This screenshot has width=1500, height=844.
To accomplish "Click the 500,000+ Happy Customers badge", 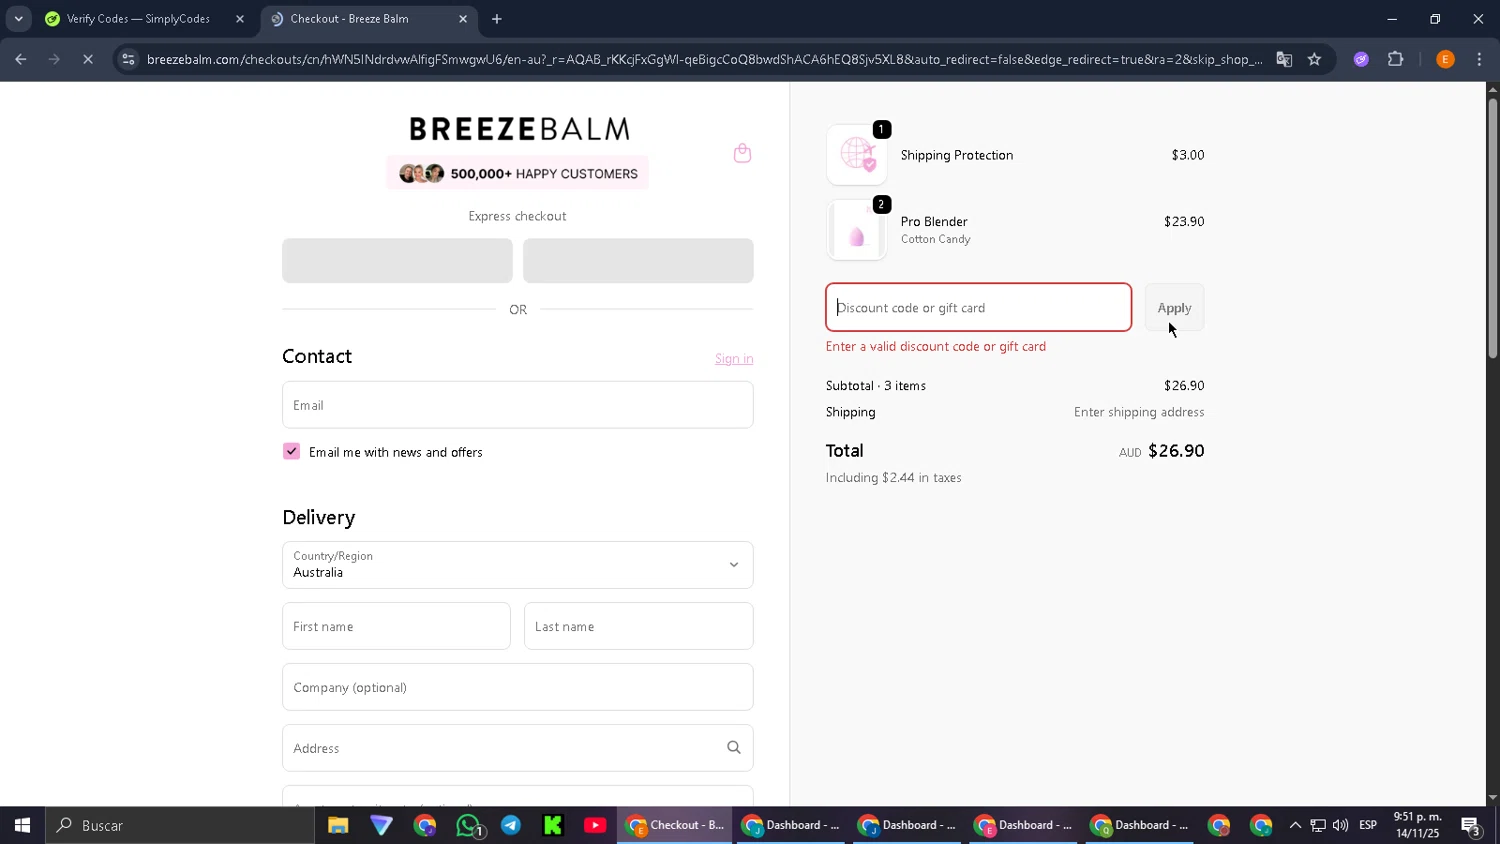I will pyautogui.click(x=517, y=173).
